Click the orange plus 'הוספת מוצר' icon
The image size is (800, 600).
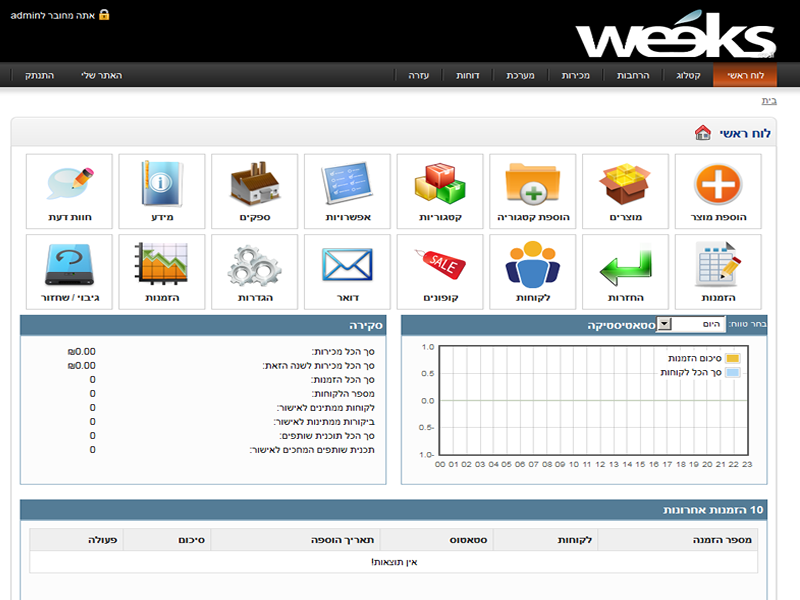click(718, 185)
